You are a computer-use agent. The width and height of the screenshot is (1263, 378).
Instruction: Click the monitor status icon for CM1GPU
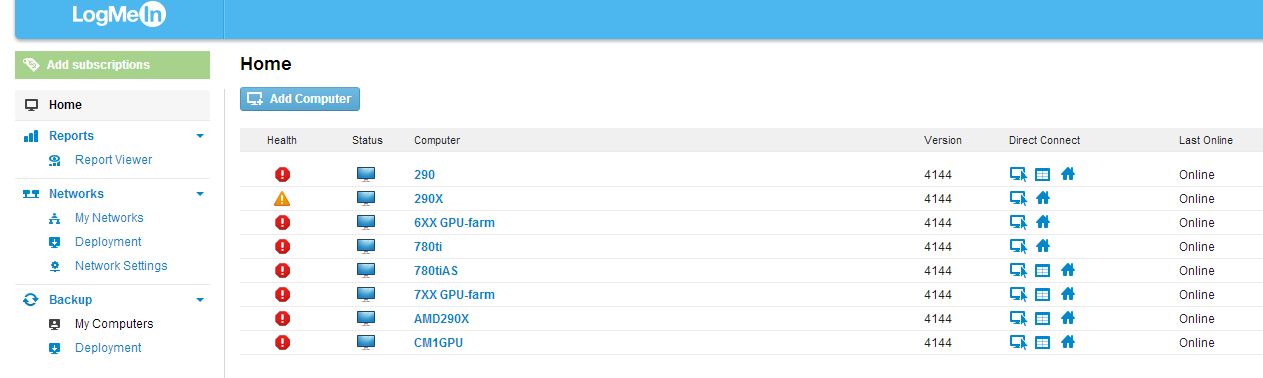[x=367, y=342]
